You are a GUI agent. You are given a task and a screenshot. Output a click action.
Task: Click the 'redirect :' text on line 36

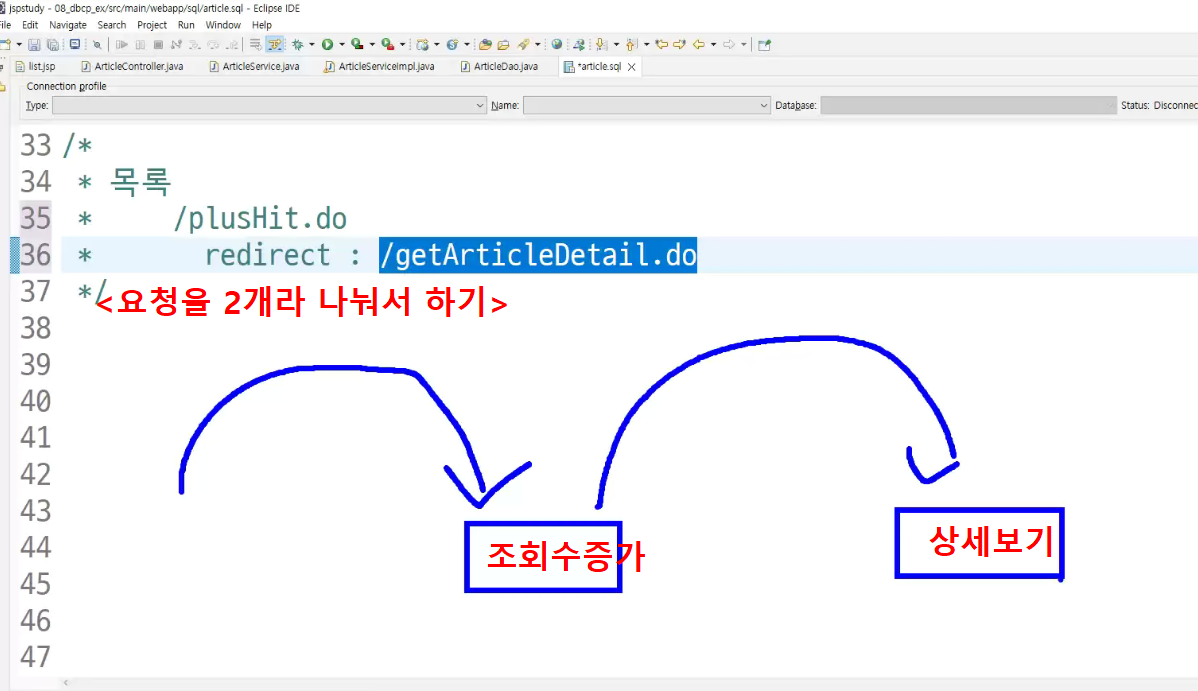[283, 255]
